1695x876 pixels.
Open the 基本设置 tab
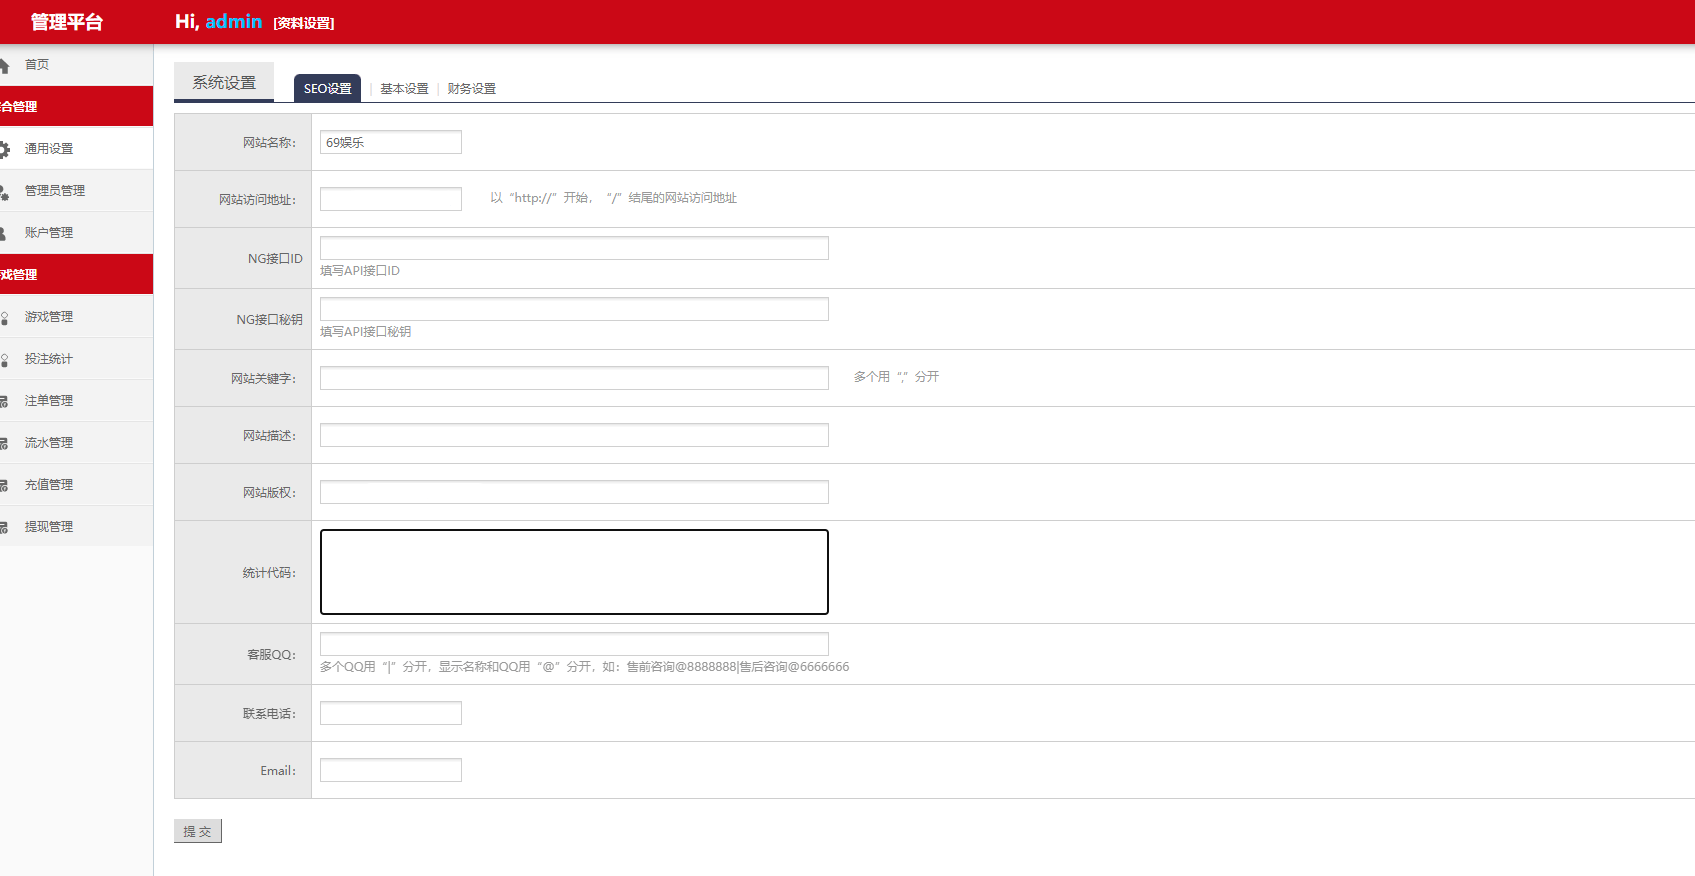coord(404,89)
